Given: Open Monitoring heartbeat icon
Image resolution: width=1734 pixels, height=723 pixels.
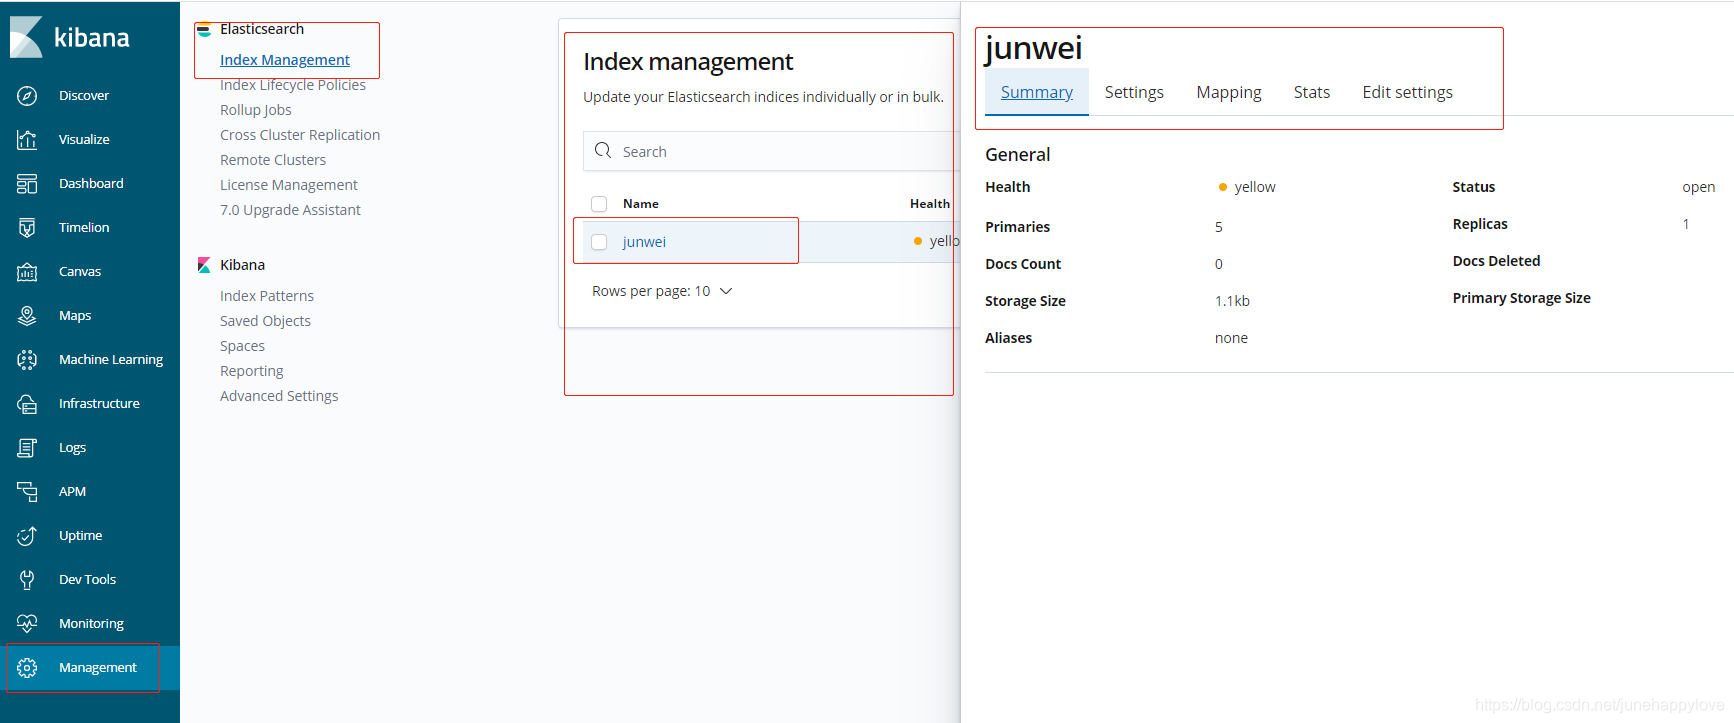Looking at the screenshot, I should point(27,624).
